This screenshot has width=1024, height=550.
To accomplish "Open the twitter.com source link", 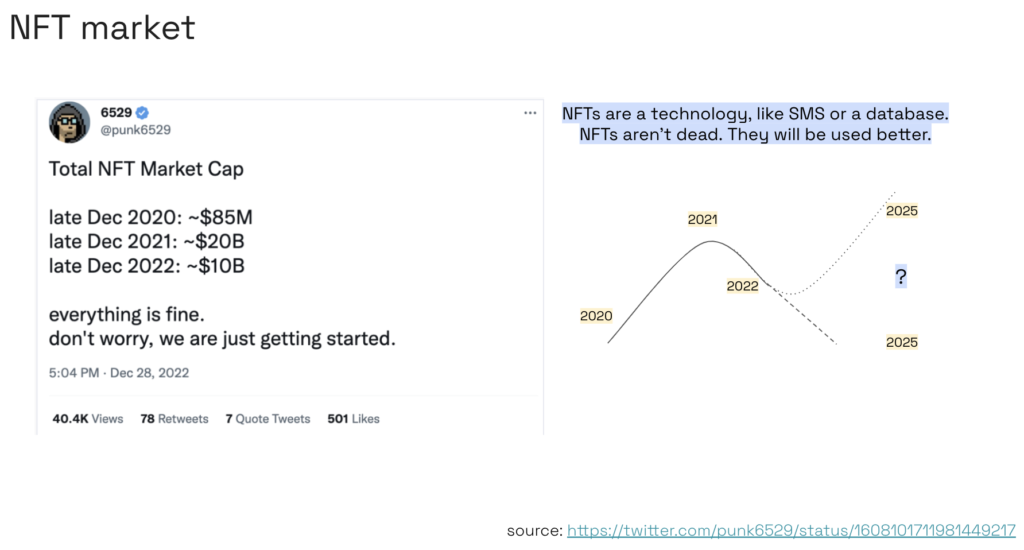I will (x=791, y=530).
